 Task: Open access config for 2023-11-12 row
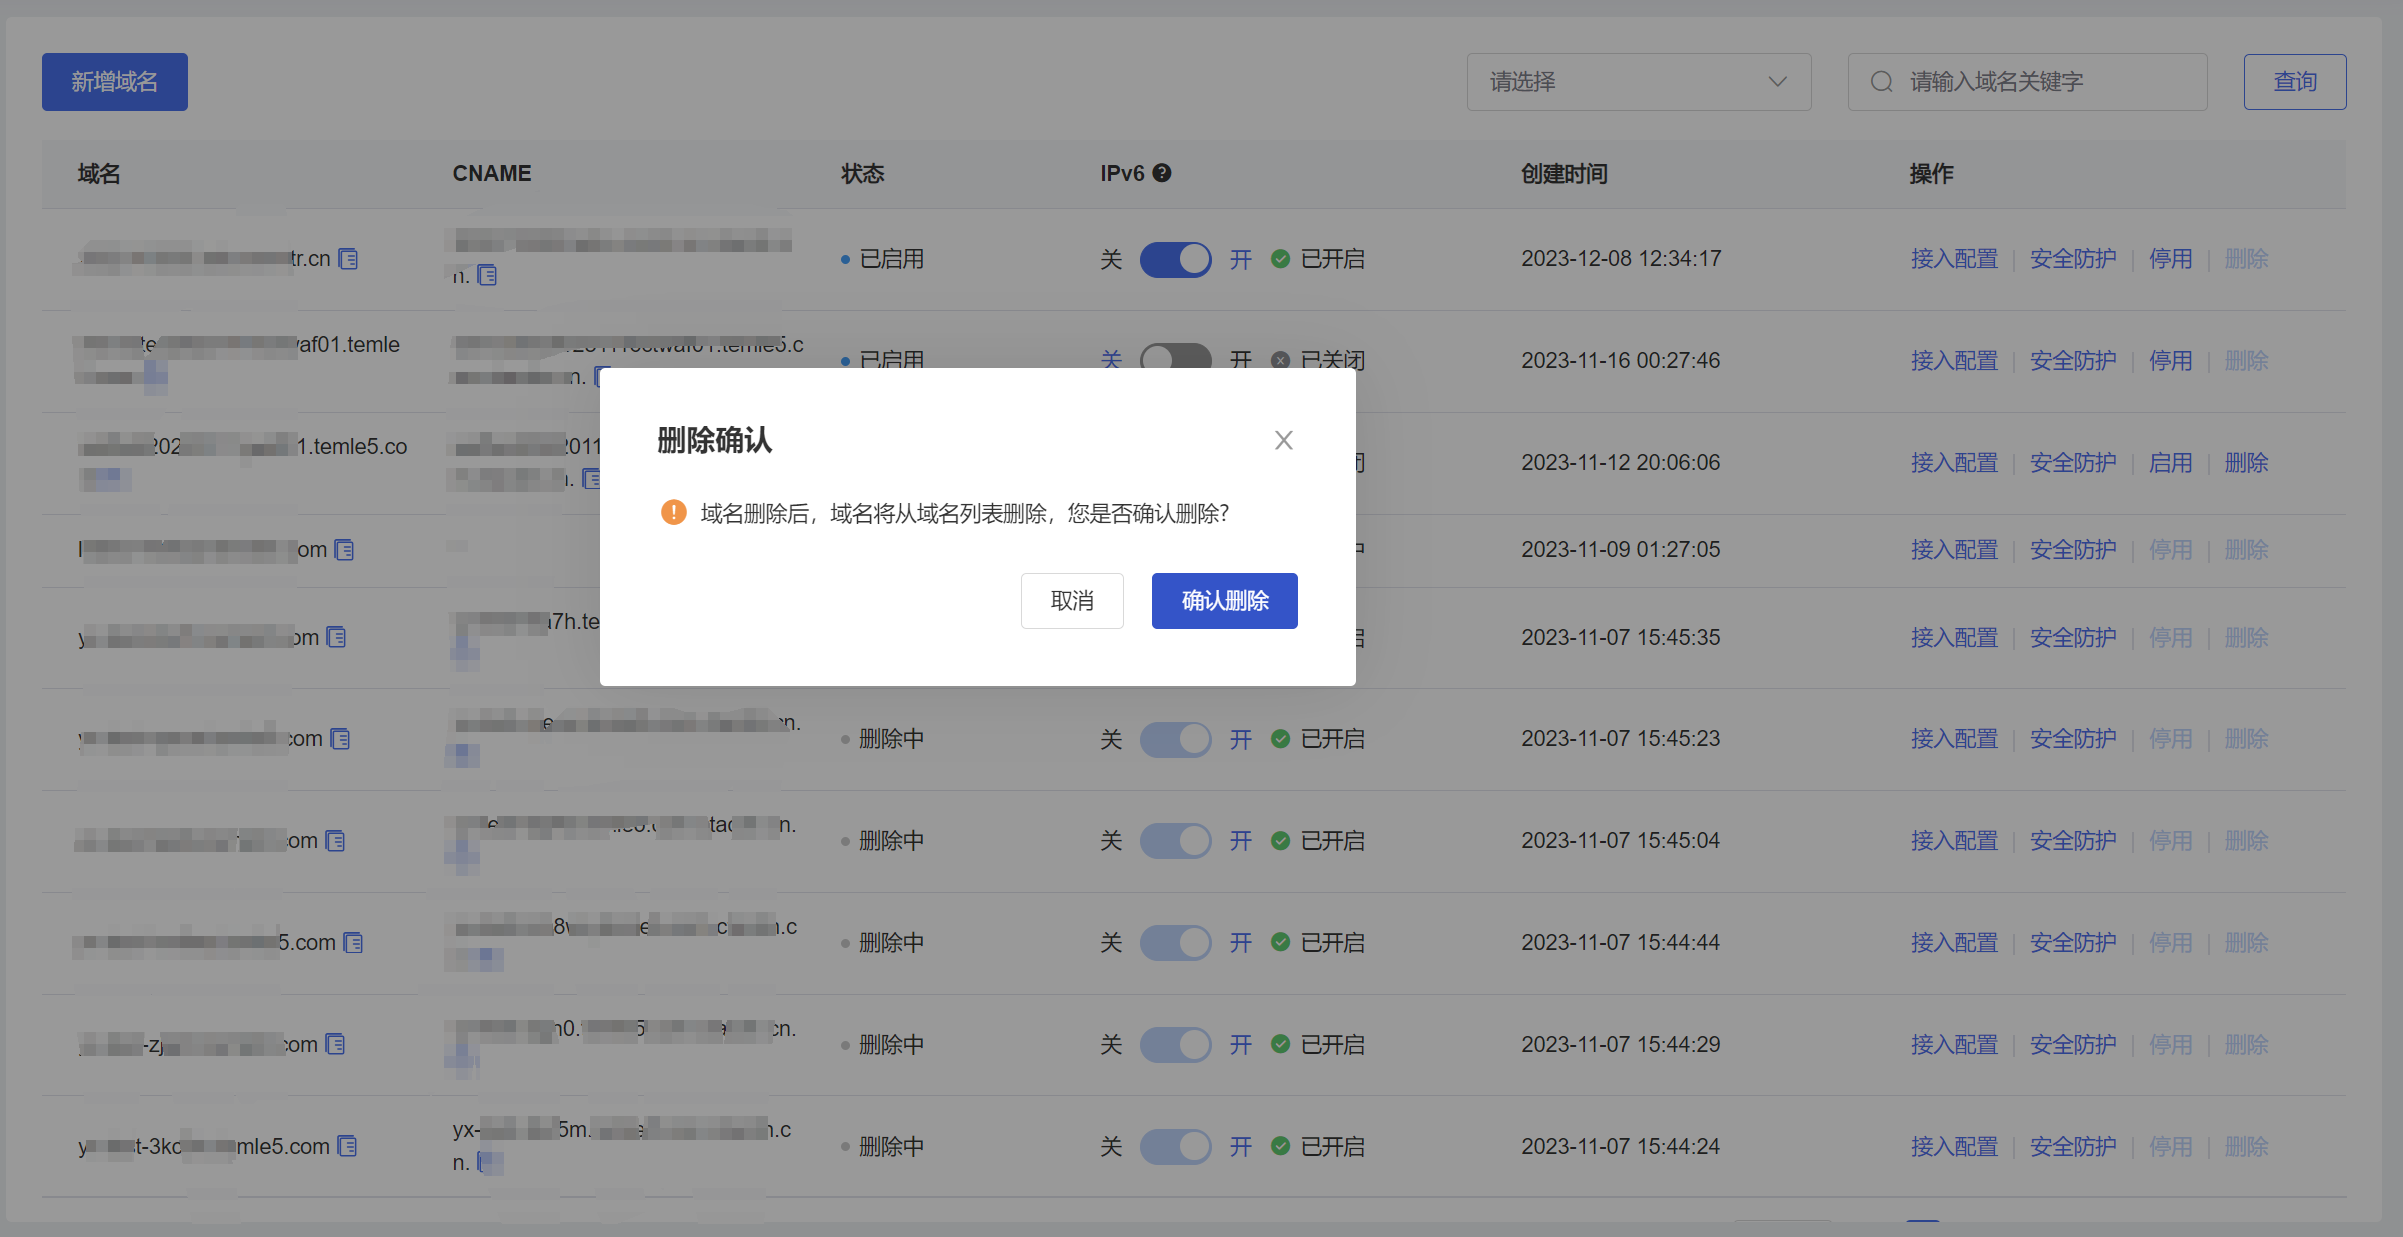pyautogui.click(x=1953, y=463)
